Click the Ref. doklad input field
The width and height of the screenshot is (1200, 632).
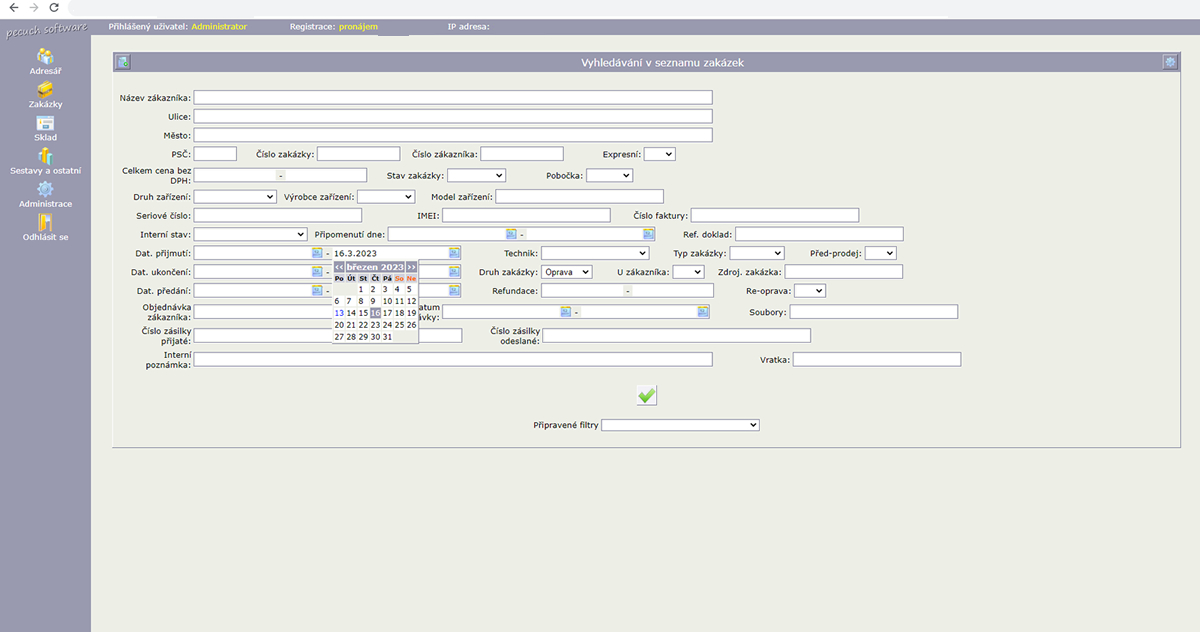point(819,234)
